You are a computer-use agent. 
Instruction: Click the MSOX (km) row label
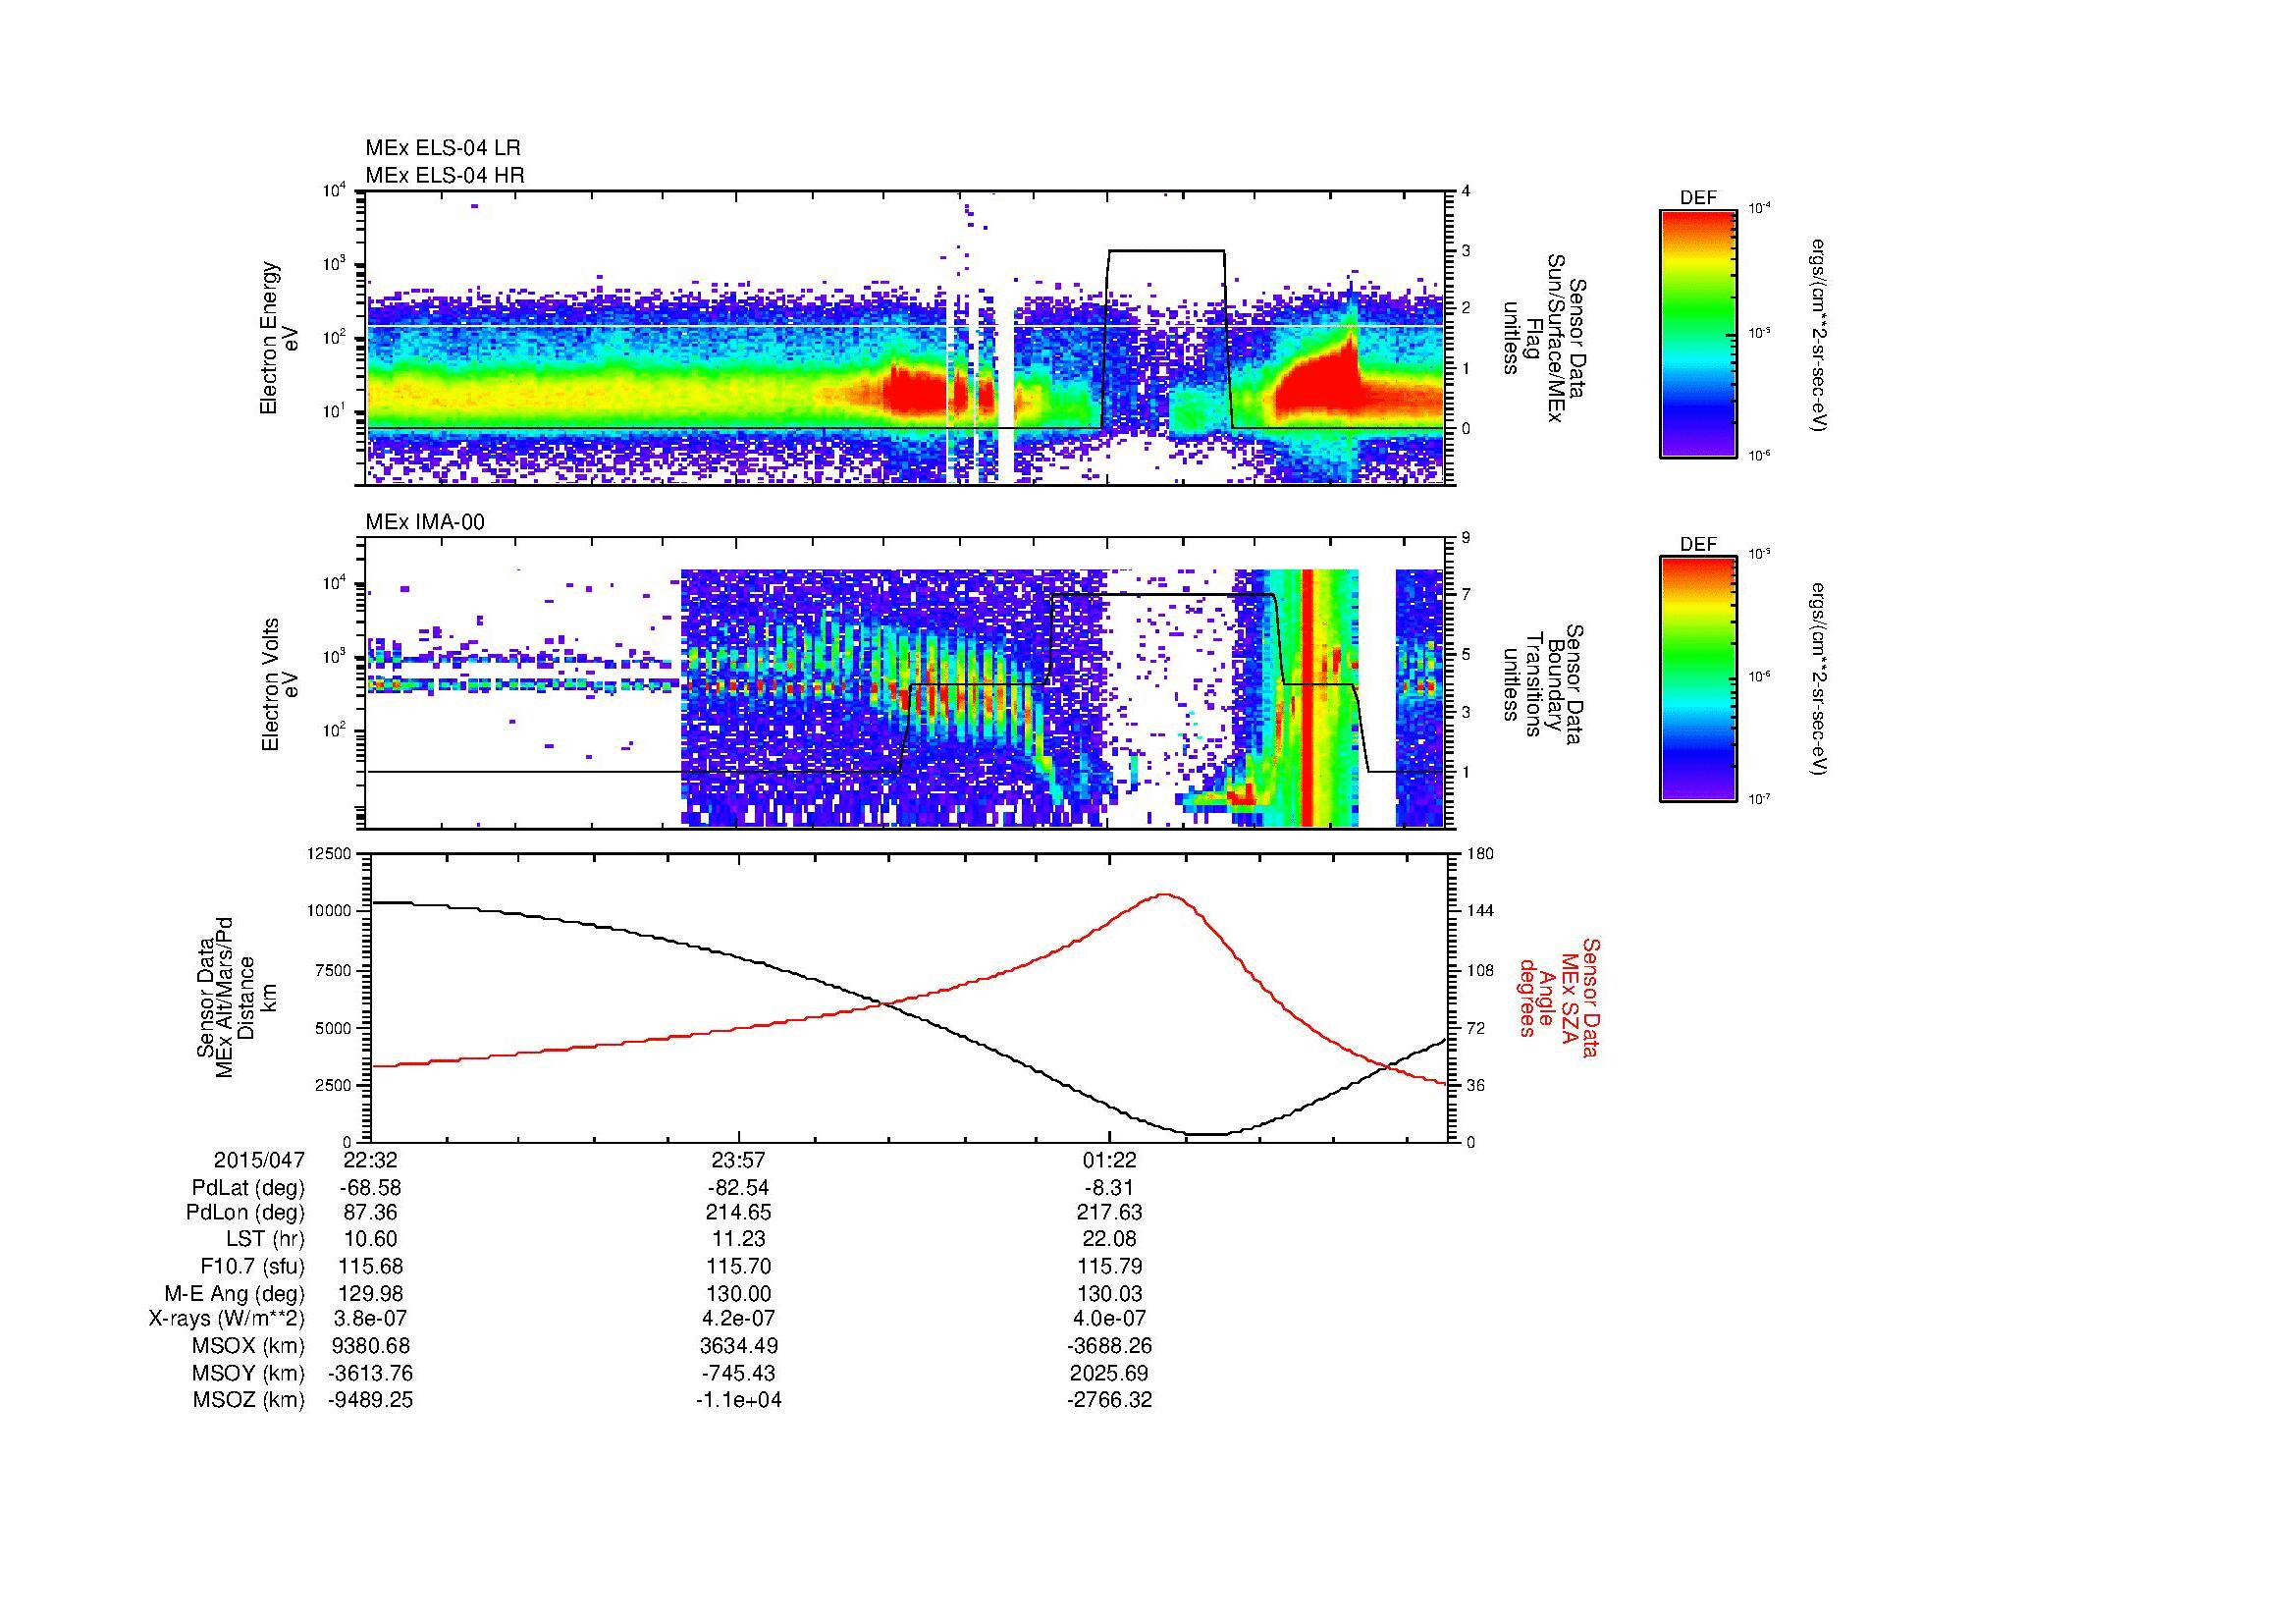pos(248,1346)
